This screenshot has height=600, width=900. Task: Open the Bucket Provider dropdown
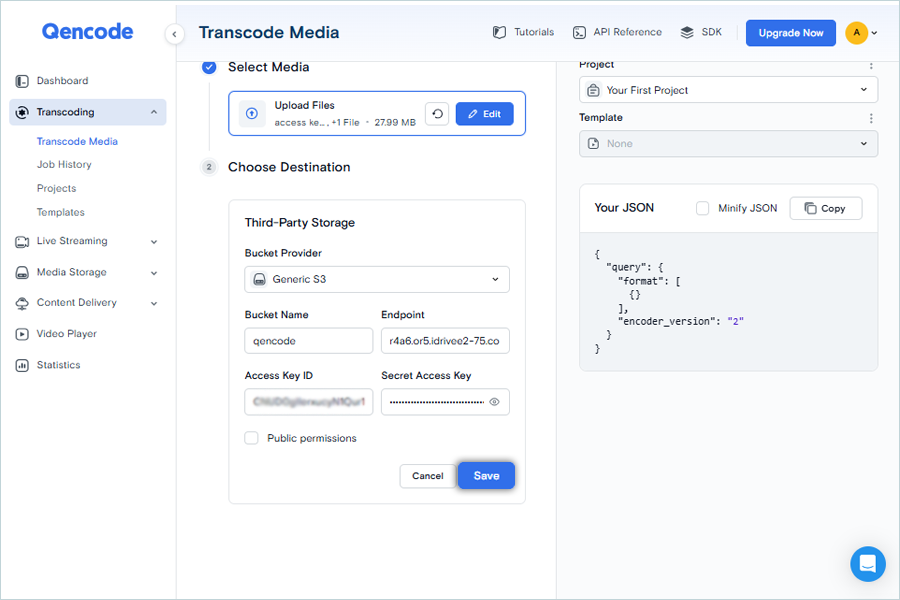[377, 279]
